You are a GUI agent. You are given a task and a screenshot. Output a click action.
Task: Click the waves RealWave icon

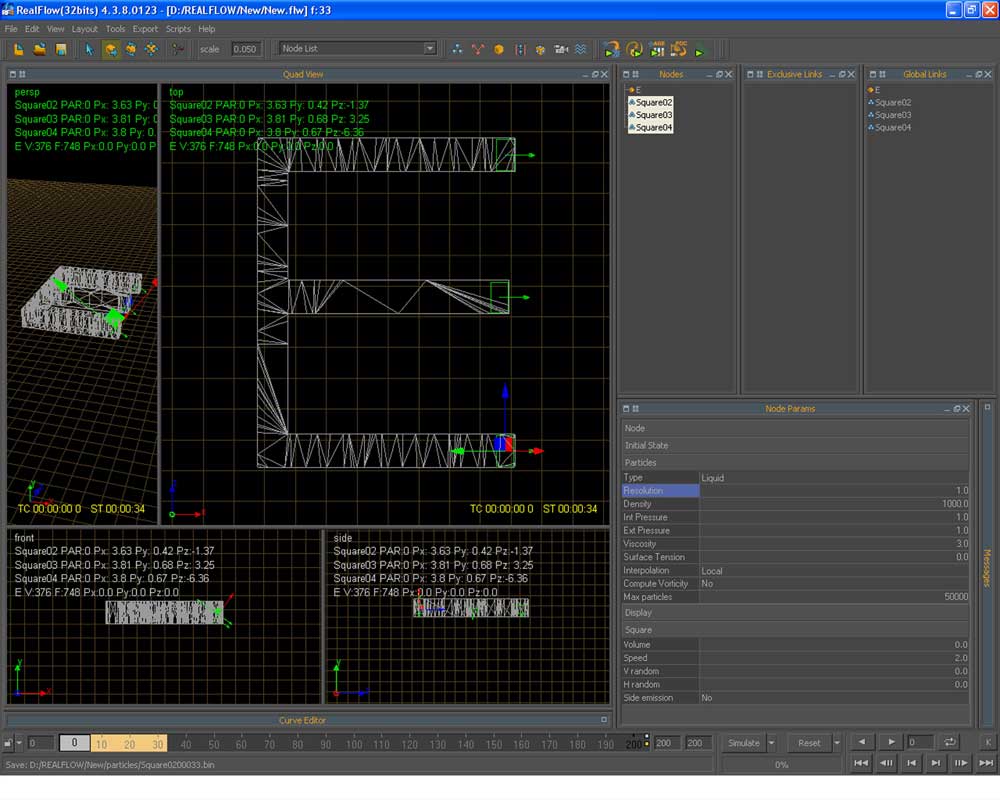click(x=581, y=49)
